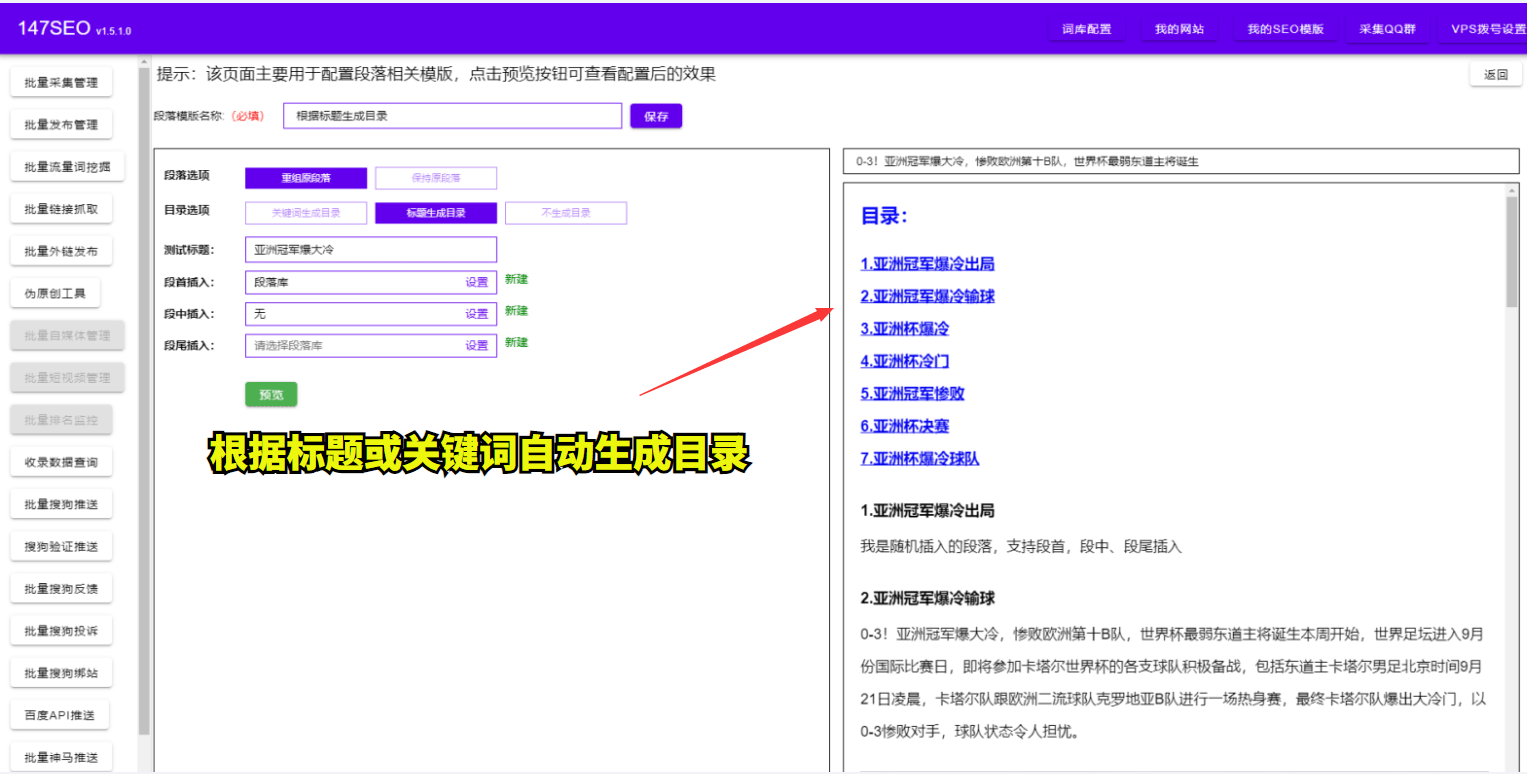The image size is (1527, 774).
Task: Click the 1.亚洲冠军爆冷出局 section heading
Action: click(927, 511)
